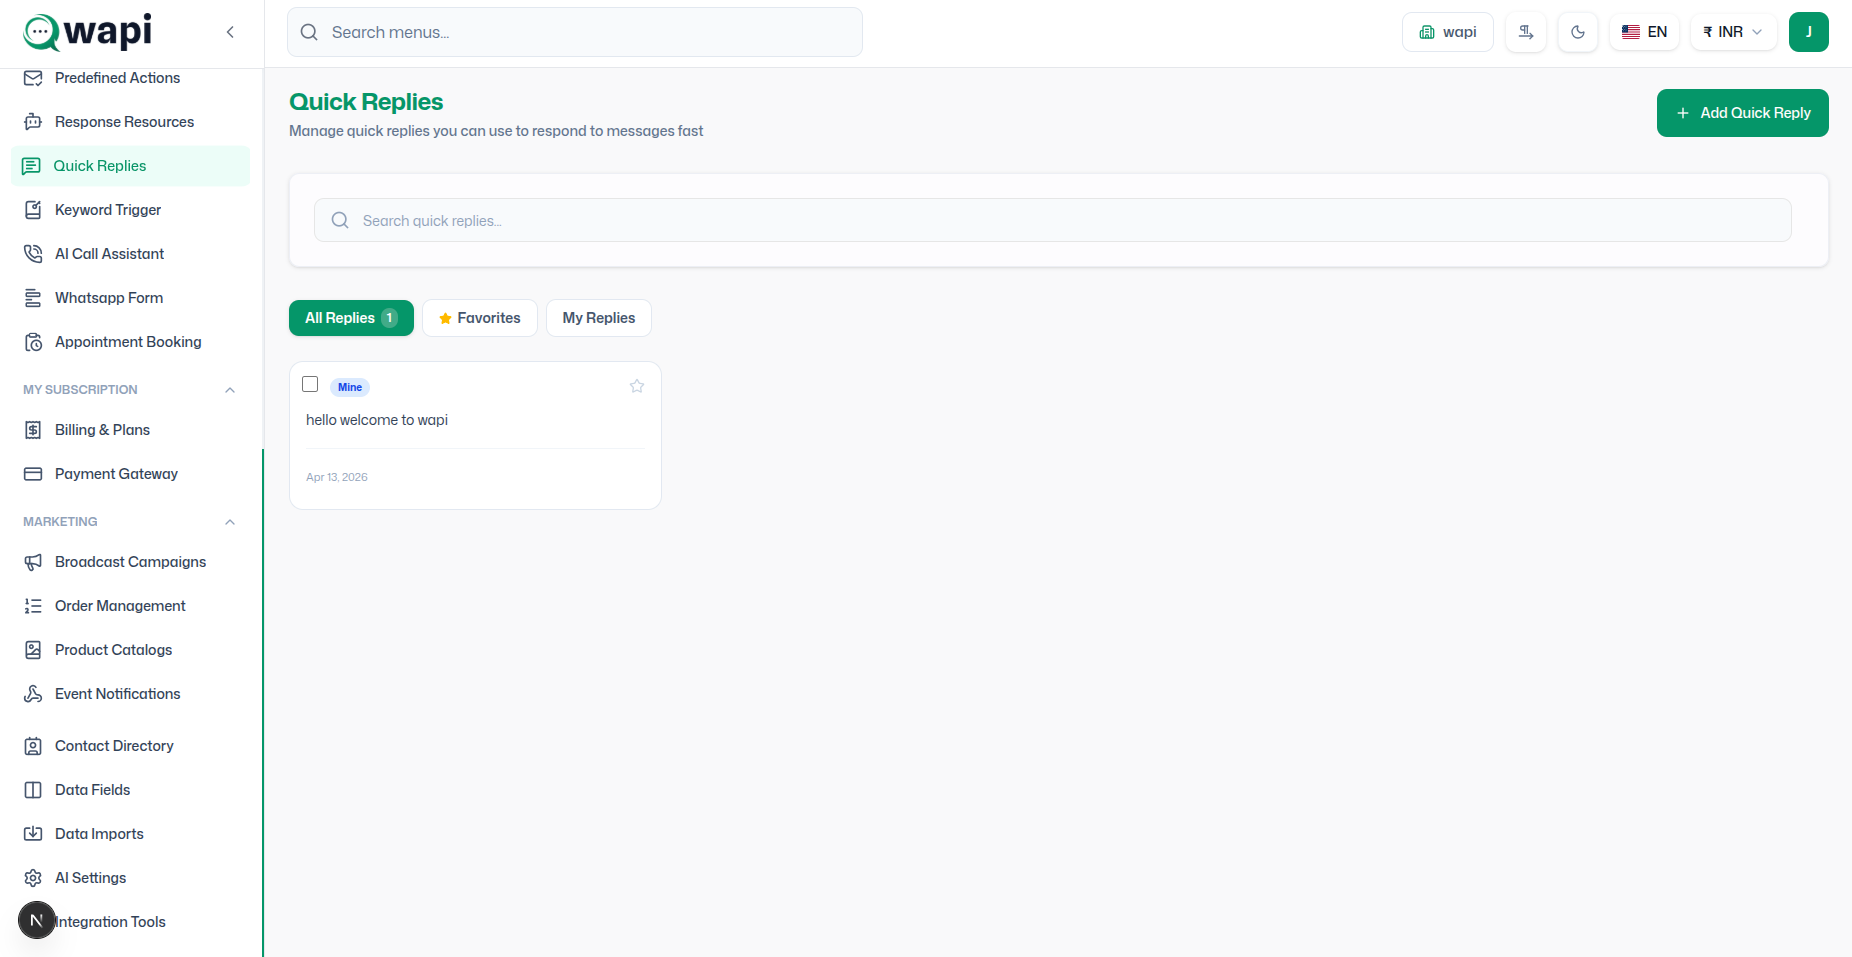Open the user avatar J menu

click(x=1808, y=32)
